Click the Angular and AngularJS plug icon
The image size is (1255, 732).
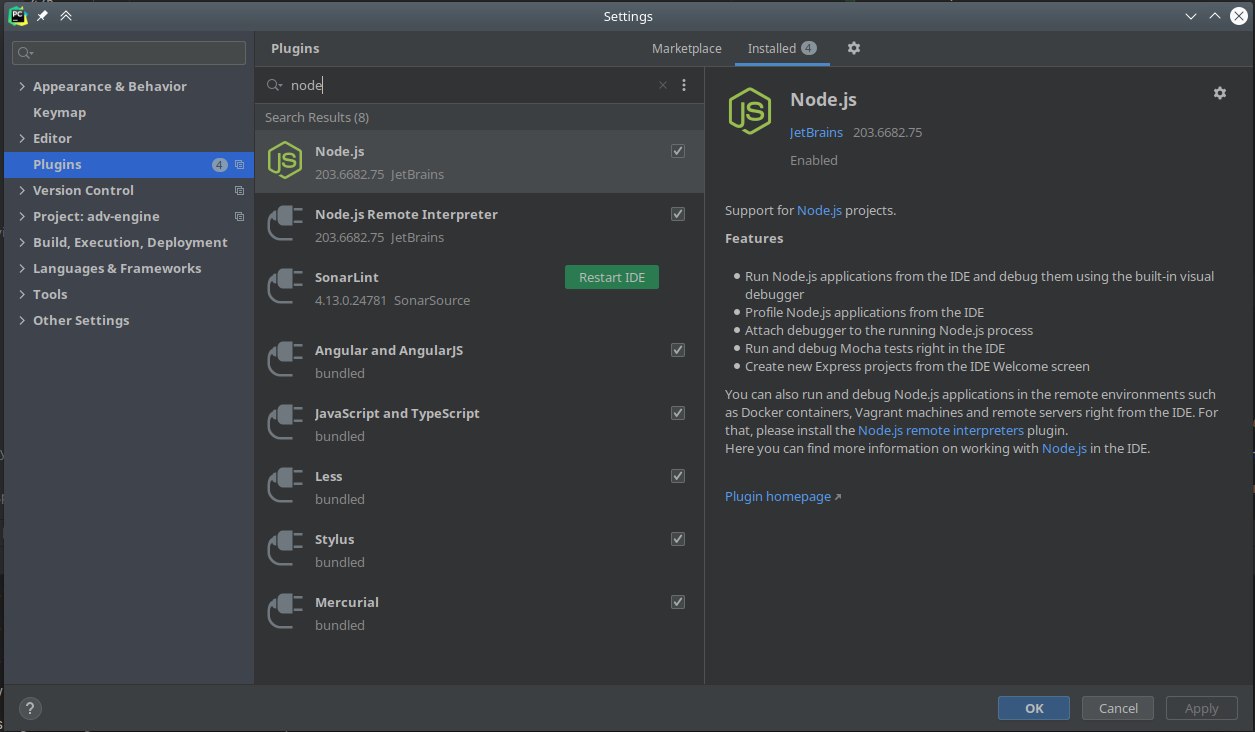coord(285,360)
